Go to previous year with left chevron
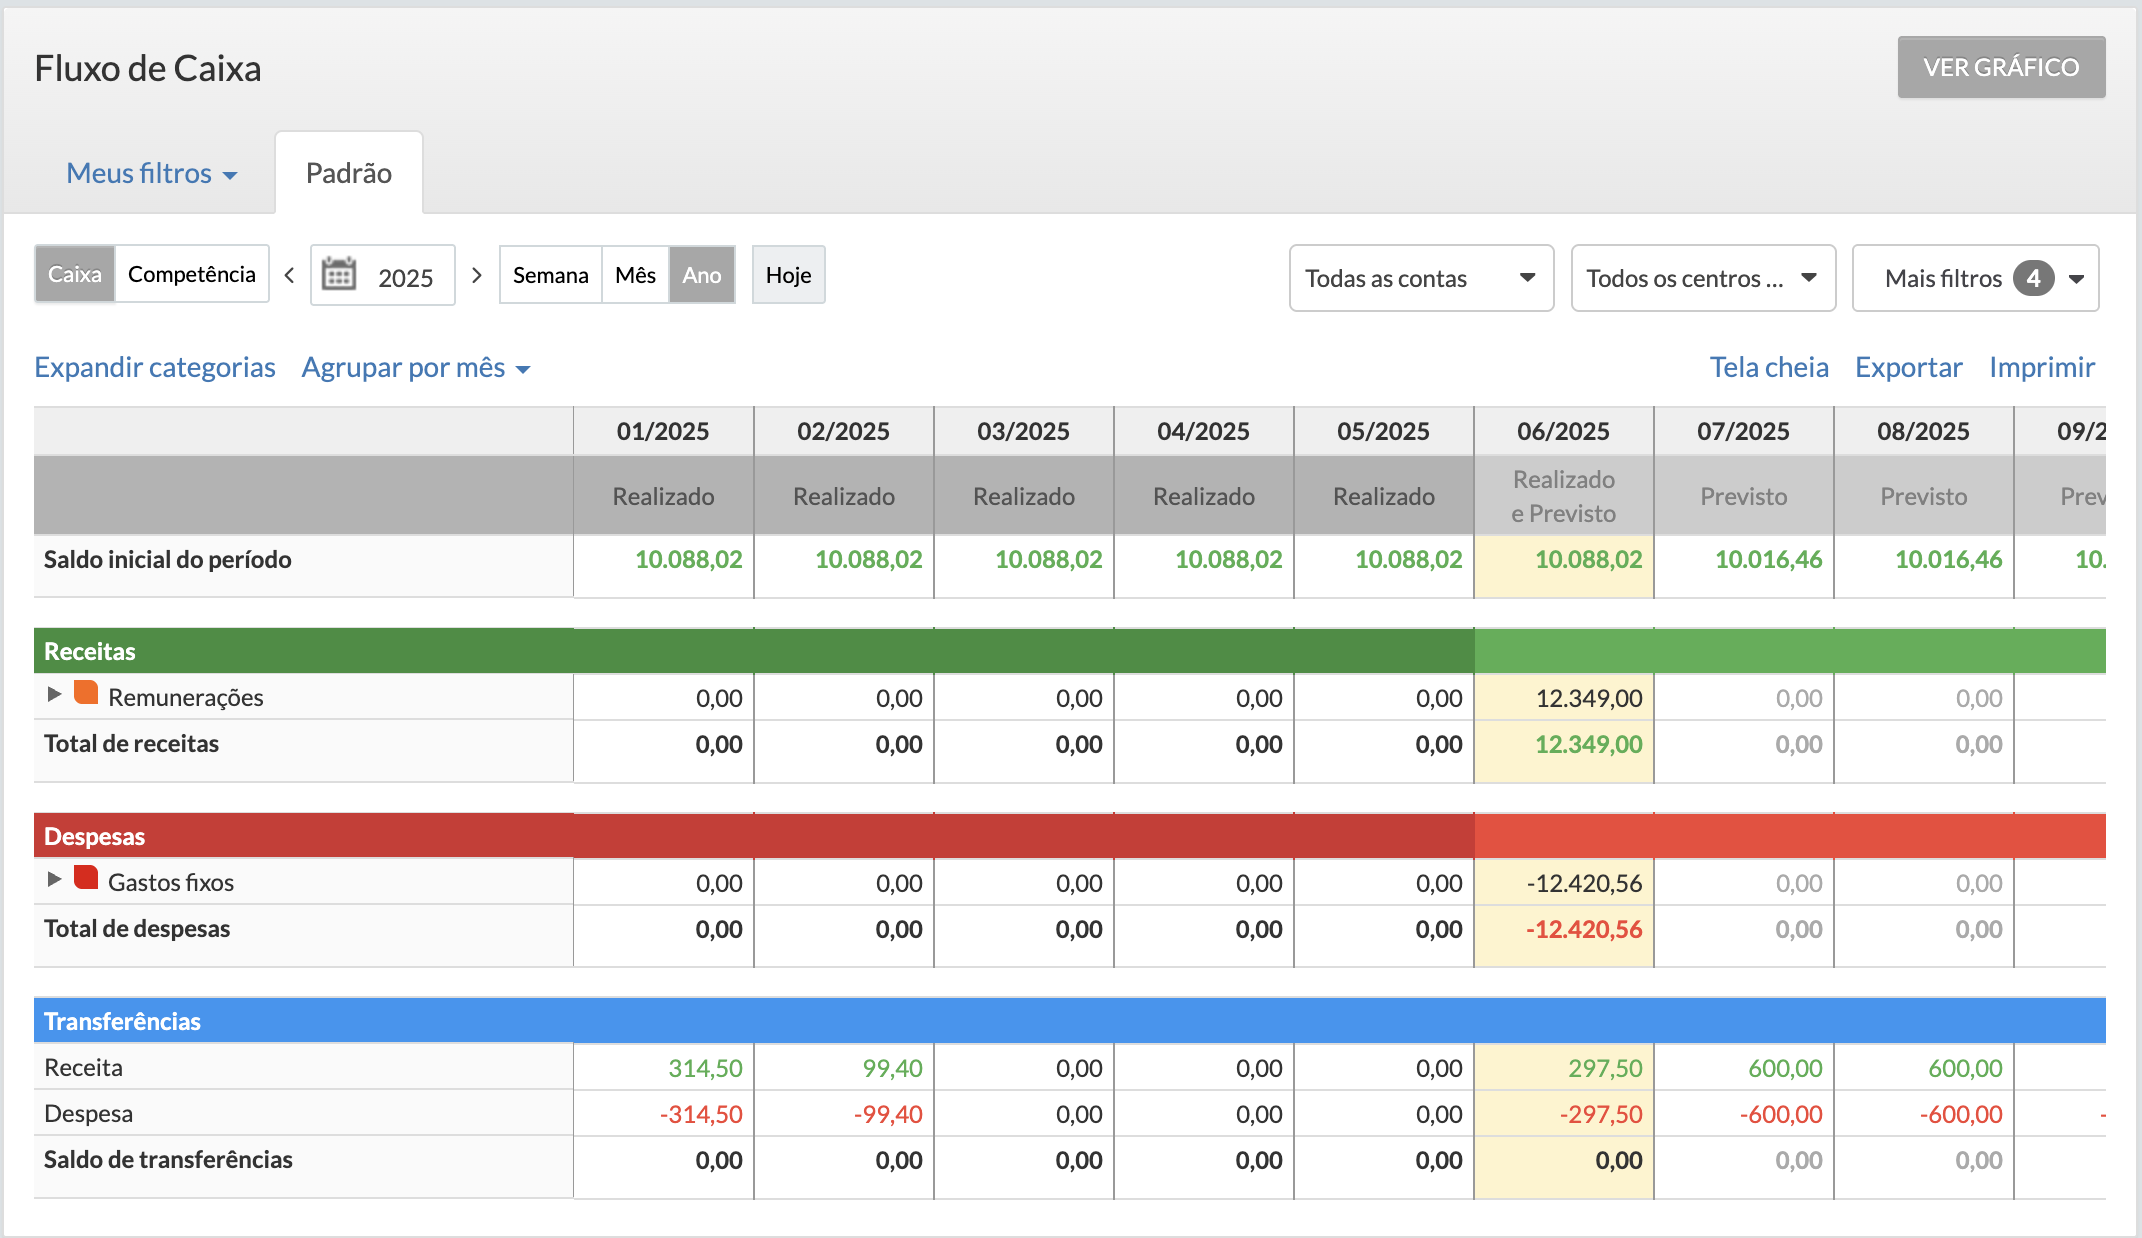 click(290, 275)
